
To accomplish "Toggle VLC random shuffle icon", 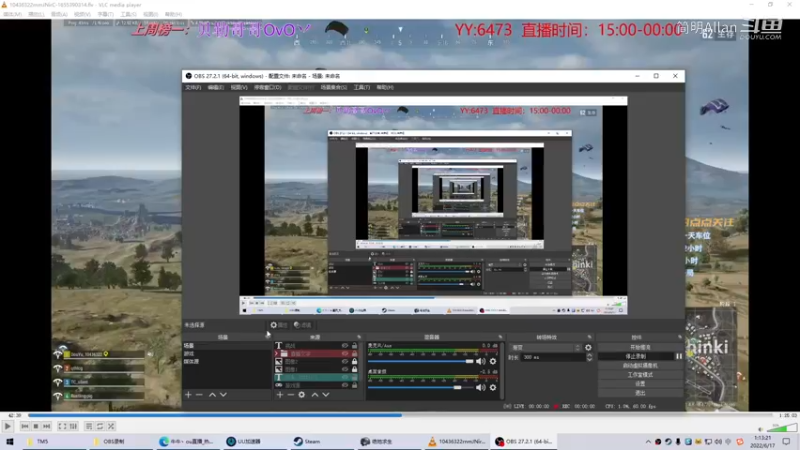I will 111,426.
